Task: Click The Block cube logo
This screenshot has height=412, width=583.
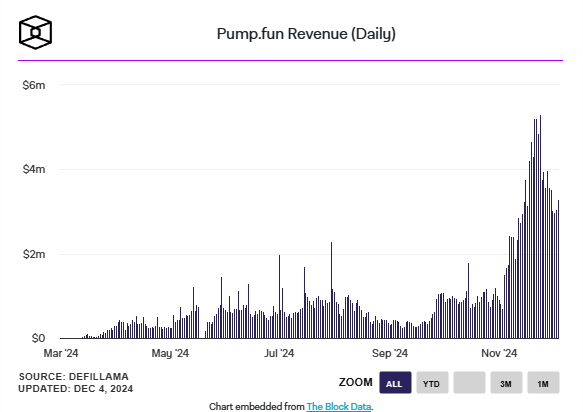Action: [35, 32]
